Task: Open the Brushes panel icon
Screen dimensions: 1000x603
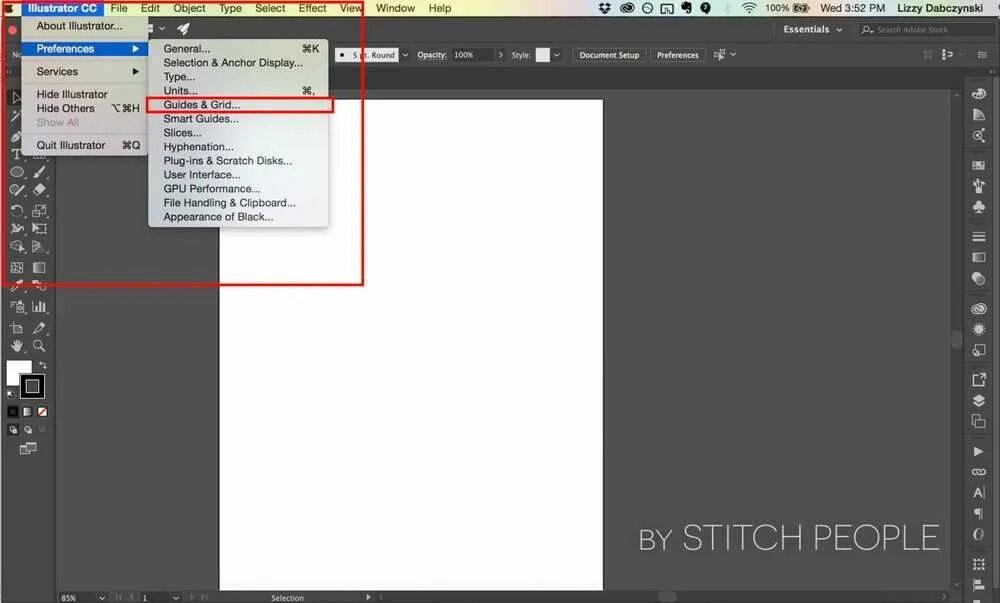Action: 978,185
